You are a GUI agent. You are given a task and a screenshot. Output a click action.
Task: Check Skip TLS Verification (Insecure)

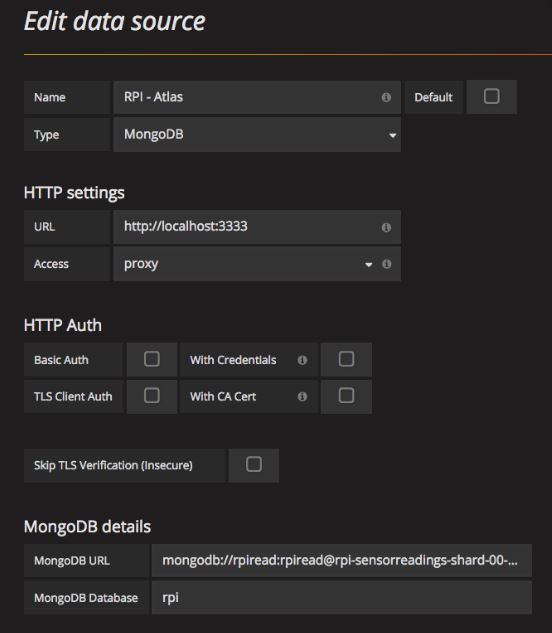point(254,464)
